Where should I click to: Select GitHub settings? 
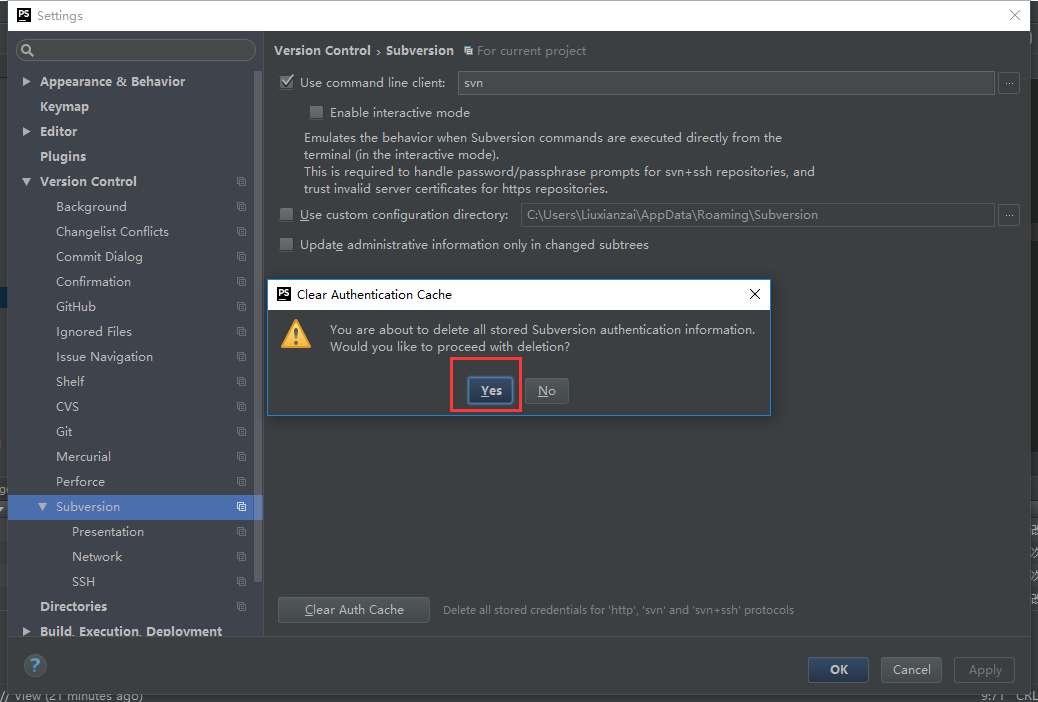(76, 307)
